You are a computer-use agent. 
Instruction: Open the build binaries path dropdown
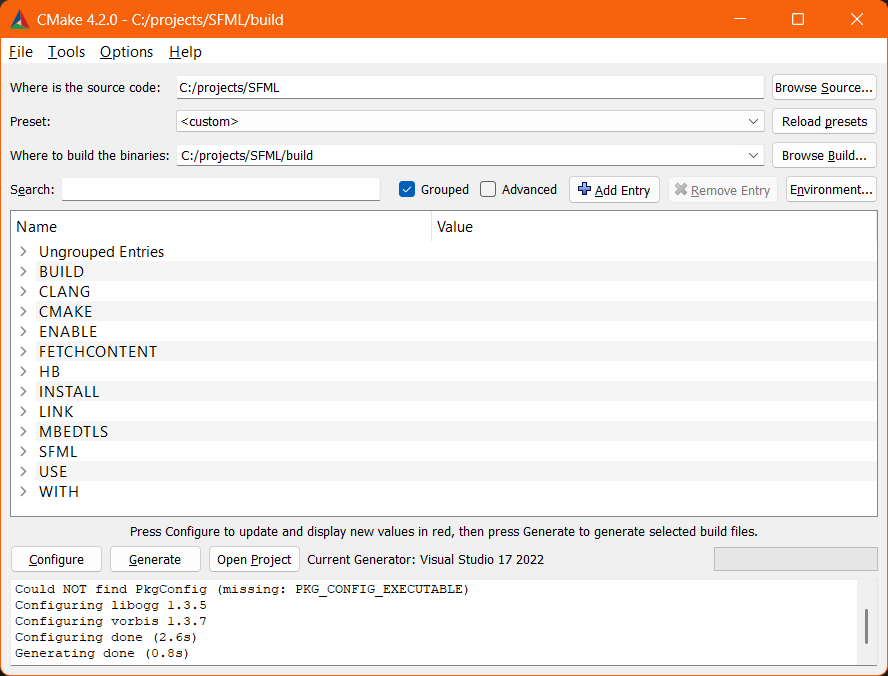pos(755,155)
